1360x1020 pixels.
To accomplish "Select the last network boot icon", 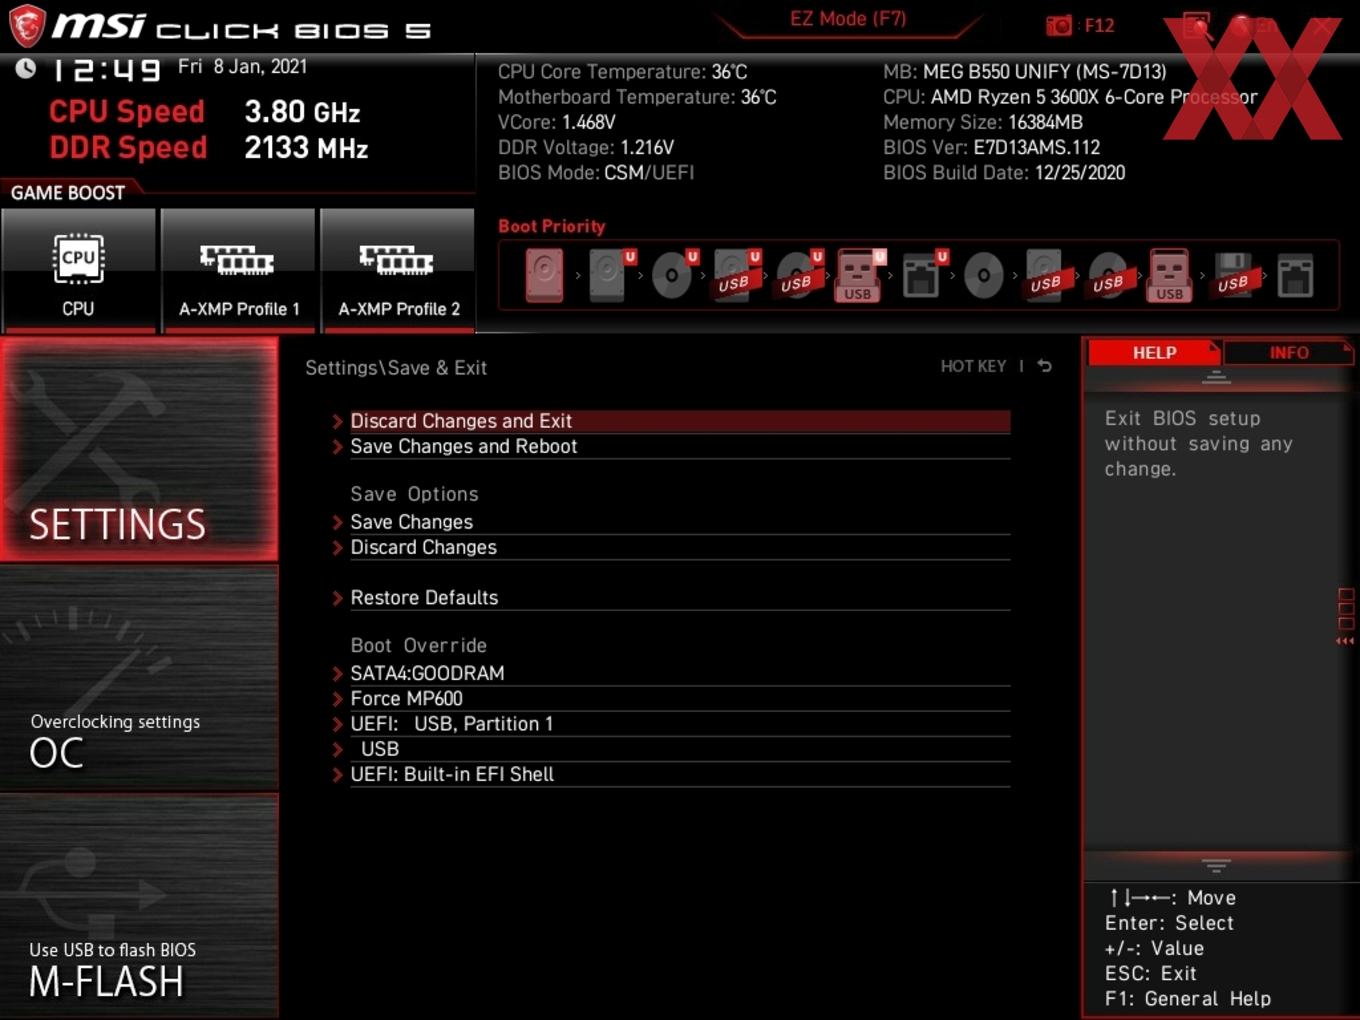I will (x=1295, y=275).
